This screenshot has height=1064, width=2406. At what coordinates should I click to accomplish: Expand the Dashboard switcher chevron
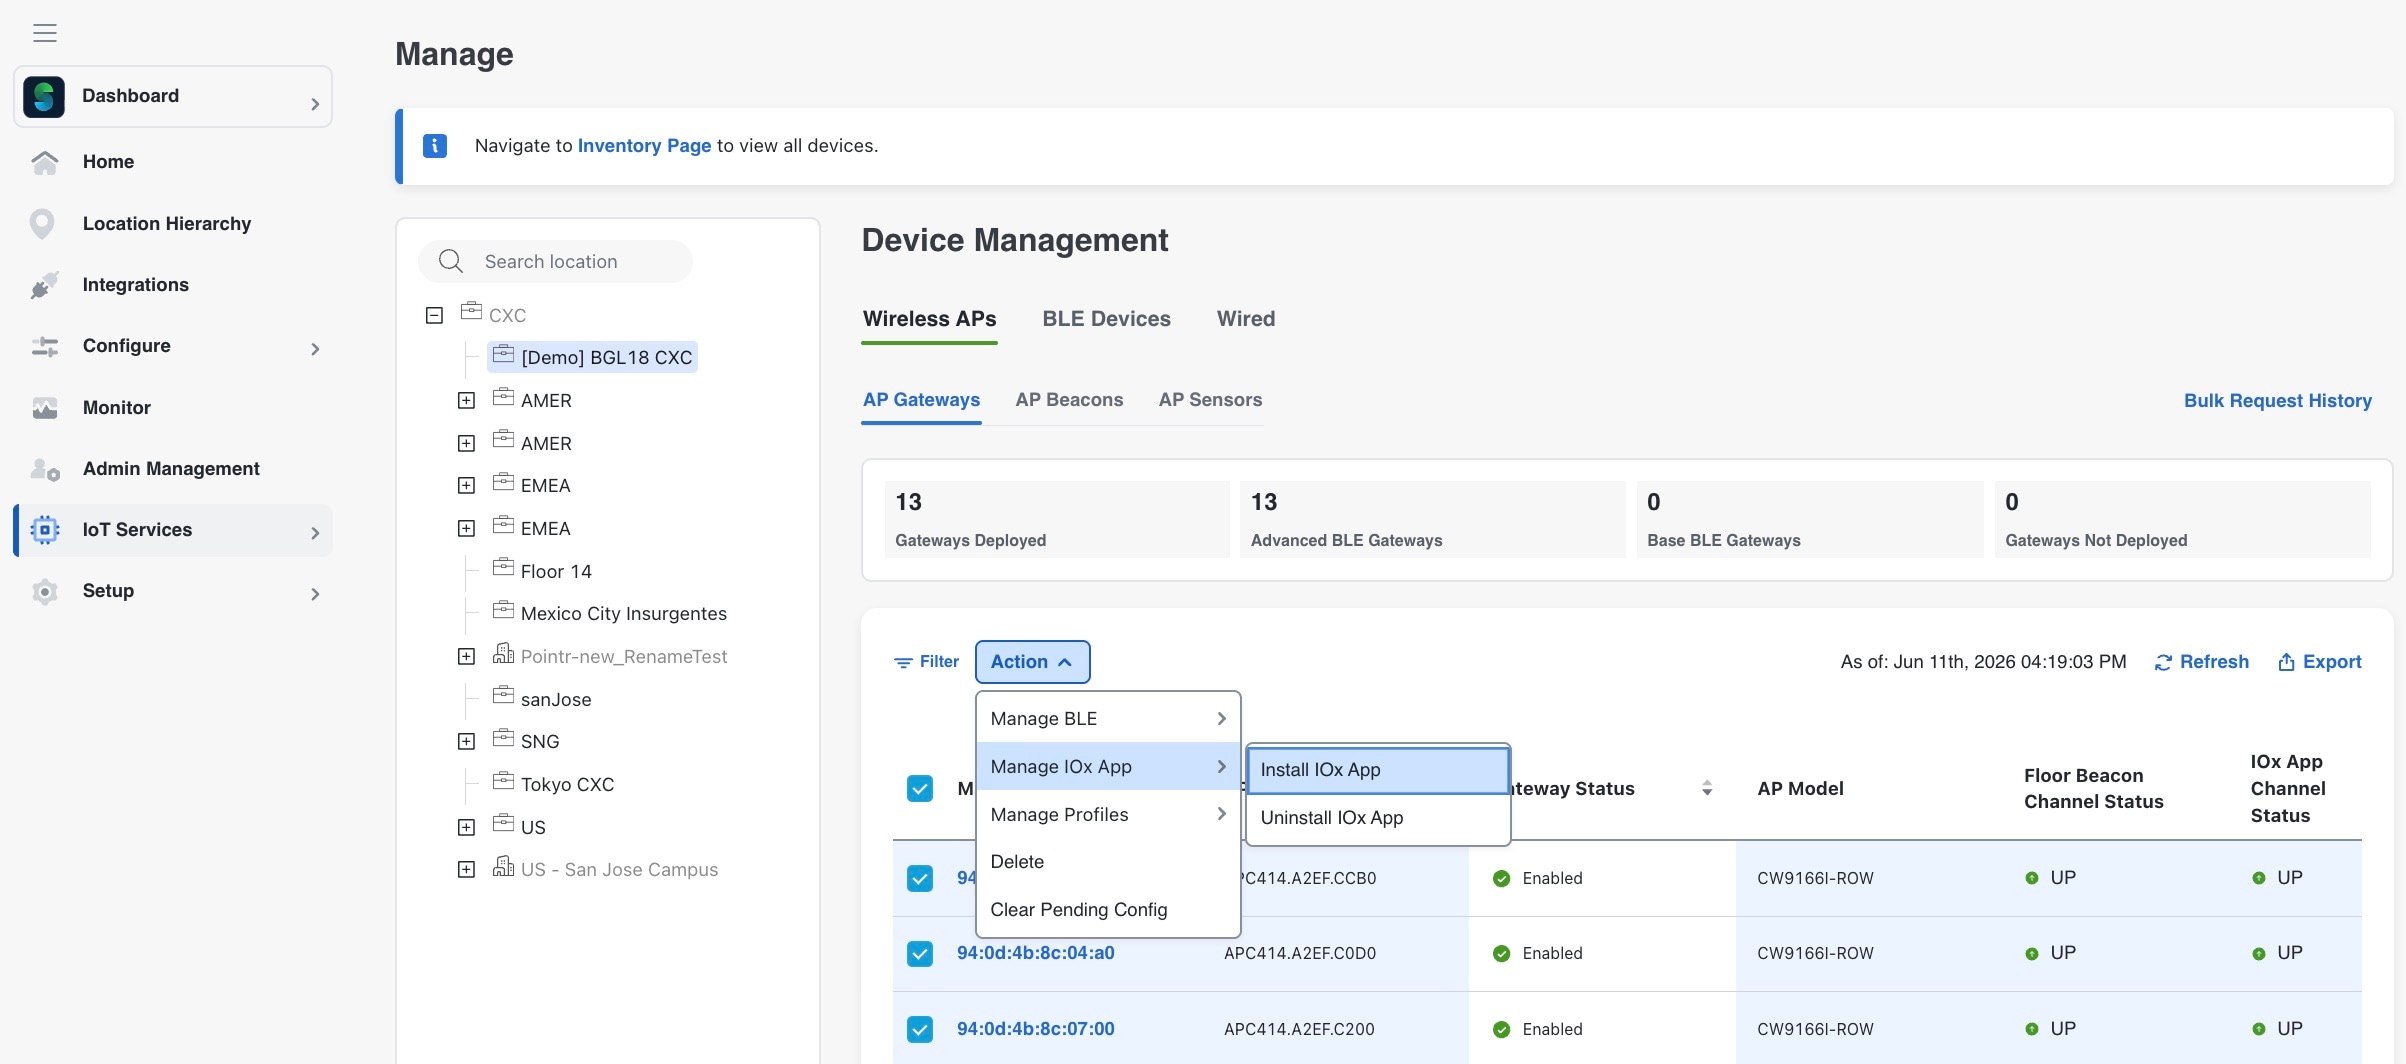point(315,104)
